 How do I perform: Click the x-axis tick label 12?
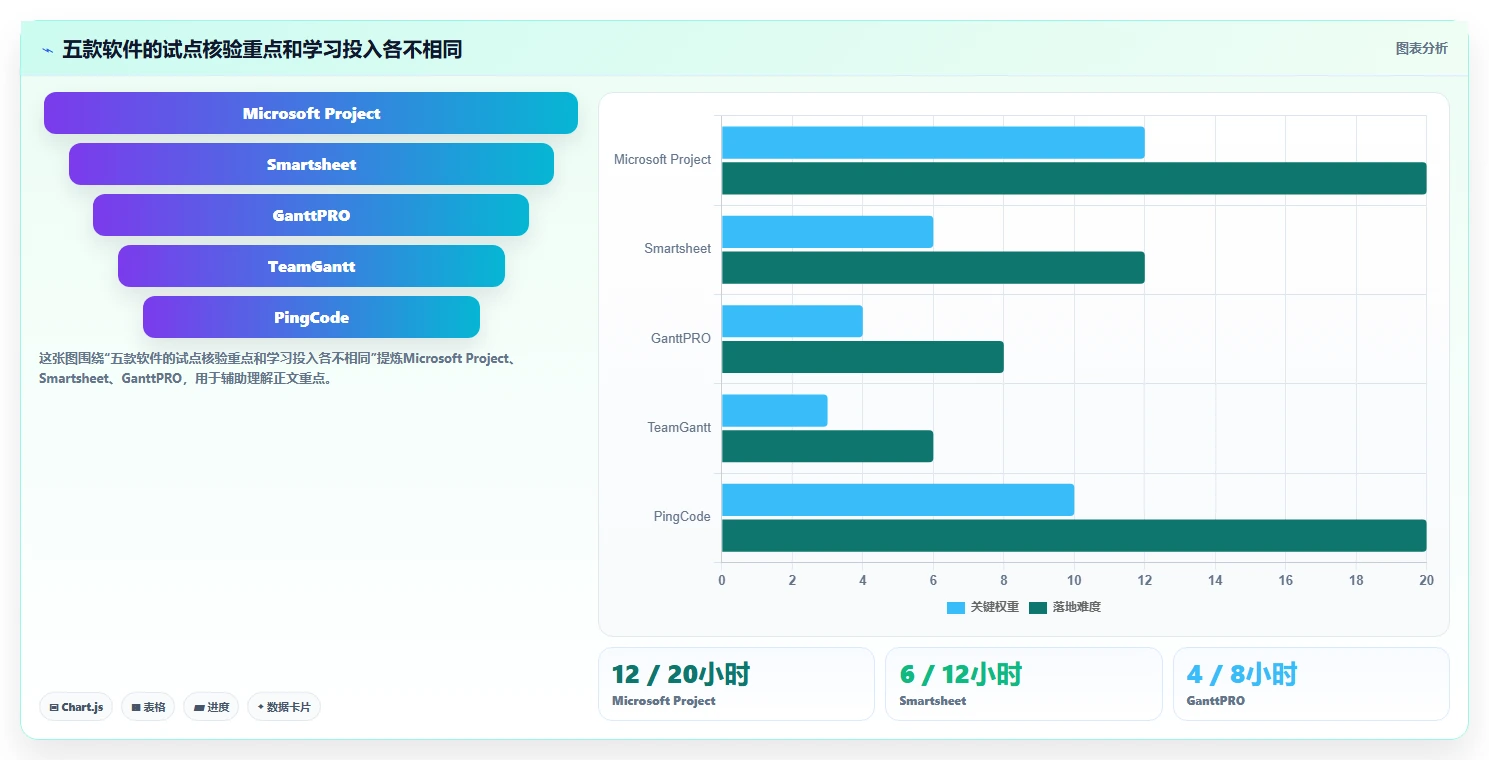pyautogui.click(x=1145, y=580)
